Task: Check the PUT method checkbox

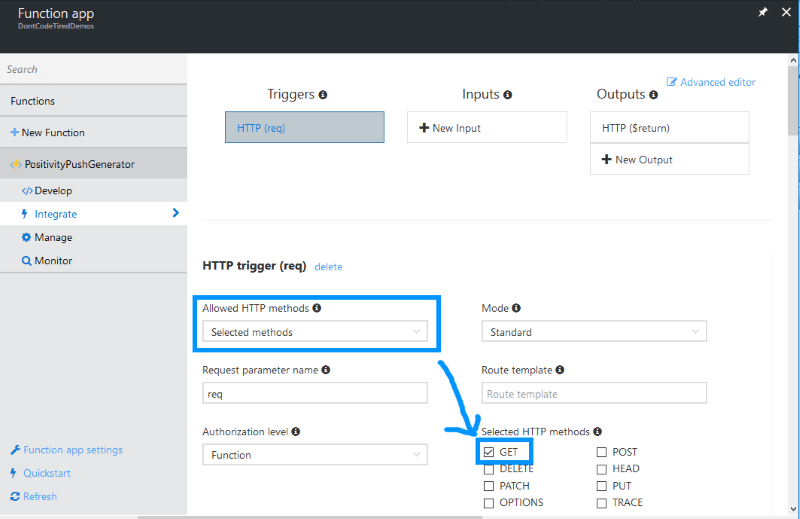Action: pyautogui.click(x=602, y=486)
